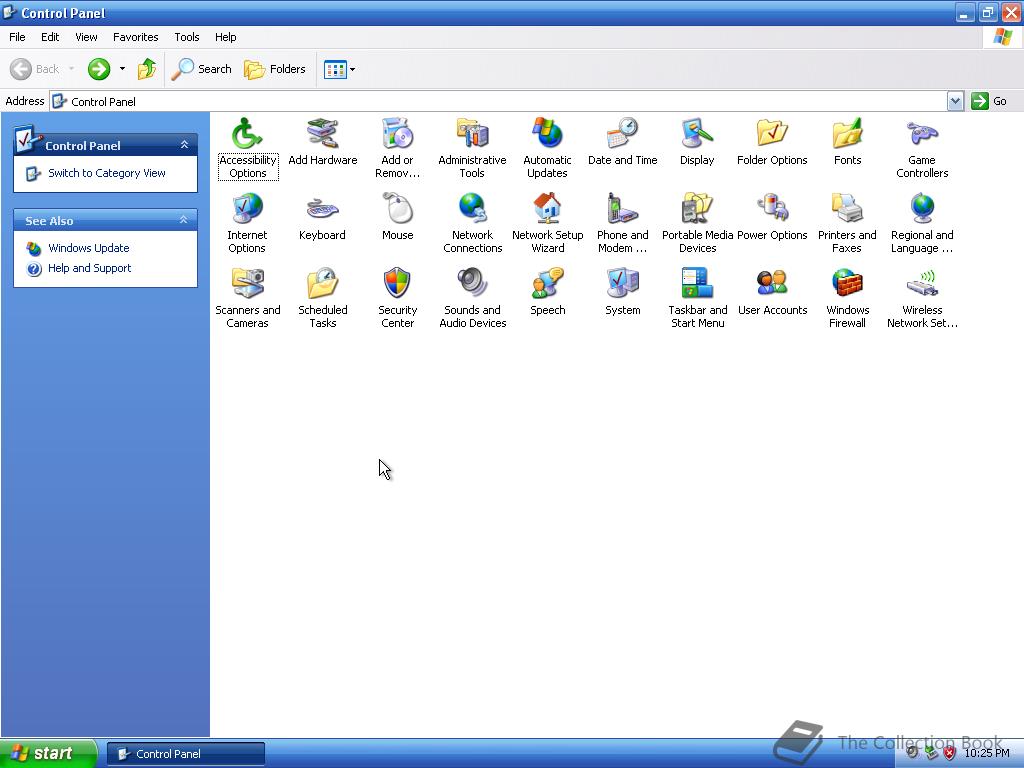Image resolution: width=1024 pixels, height=768 pixels.
Task: Click the red security shield tray icon
Action: pos(950,754)
